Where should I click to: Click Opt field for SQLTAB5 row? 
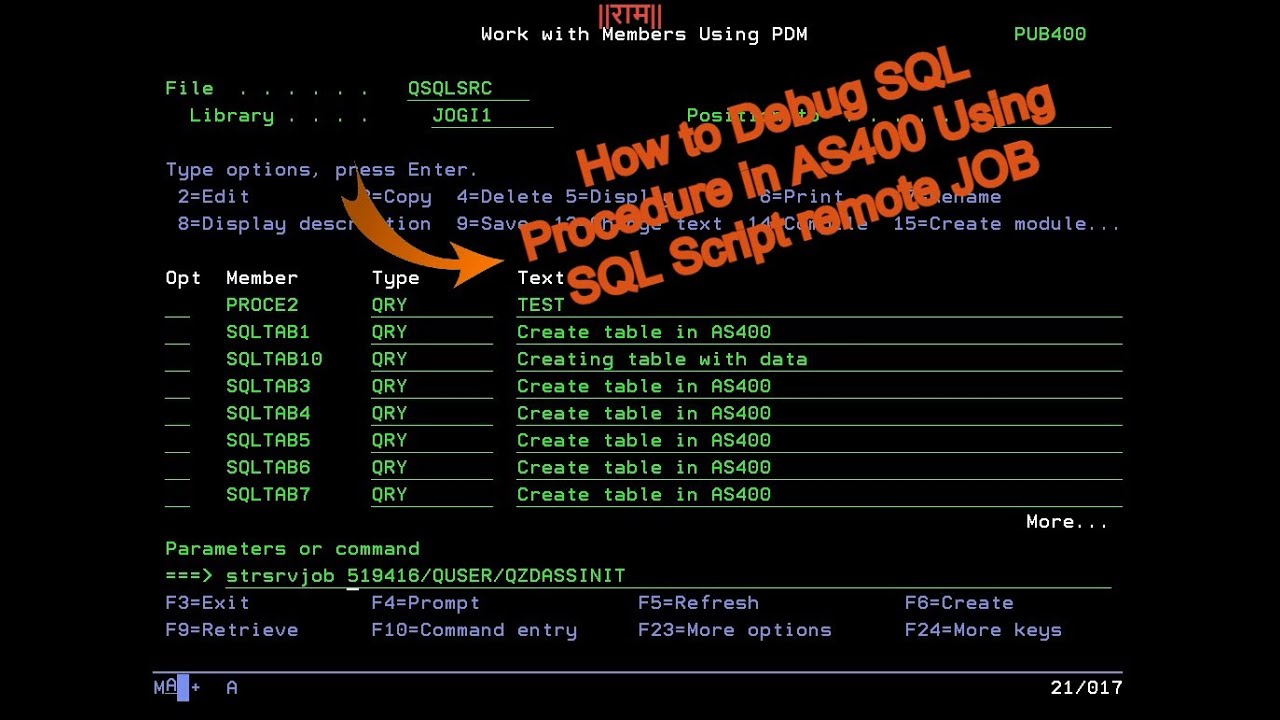coord(177,441)
